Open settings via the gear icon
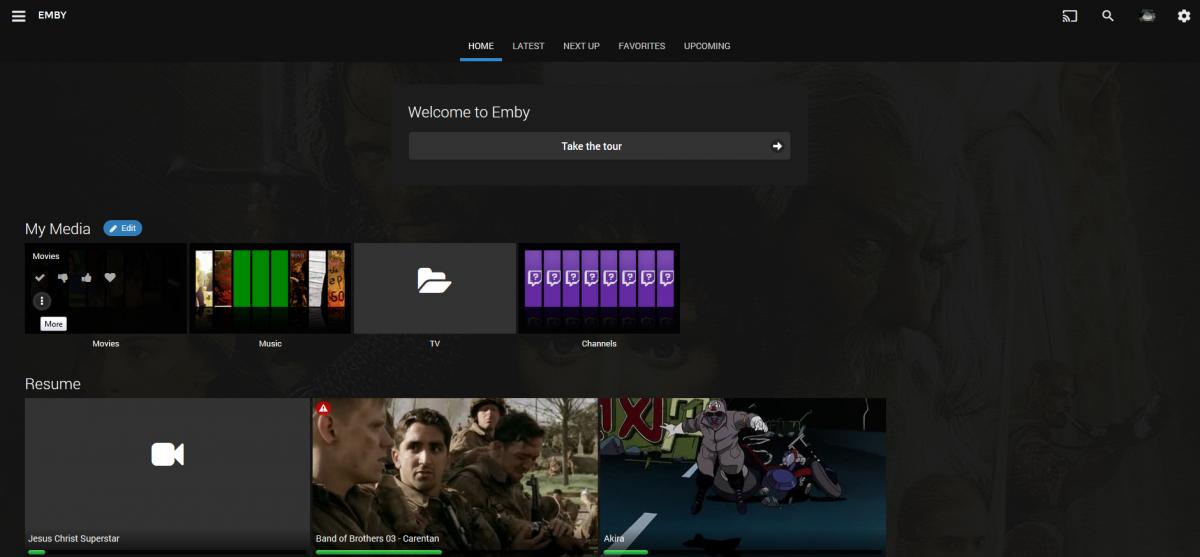Viewport: 1200px width, 557px height. [x=1184, y=16]
